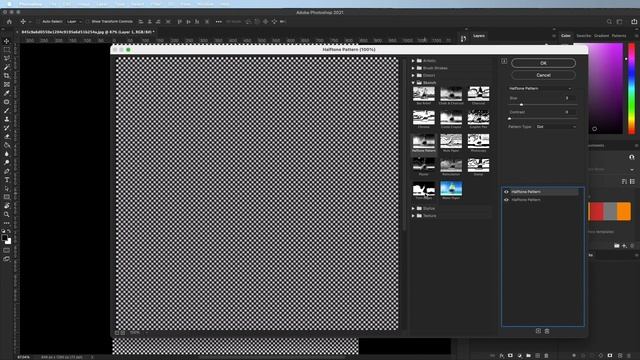640x360 pixels.
Task: Expand the Texture filter folder
Action: pyautogui.click(x=413, y=216)
